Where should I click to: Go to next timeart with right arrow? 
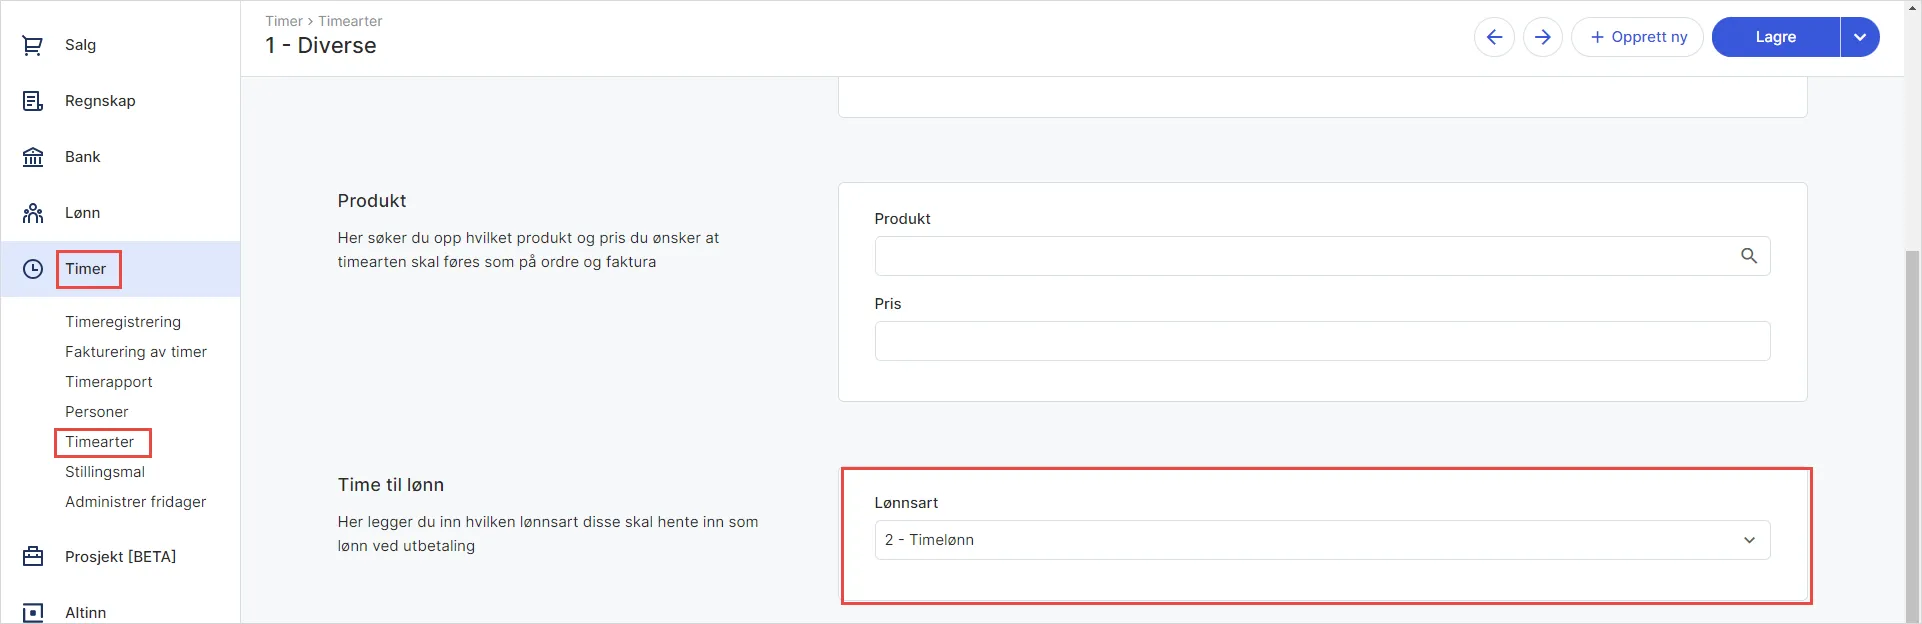(x=1543, y=37)
